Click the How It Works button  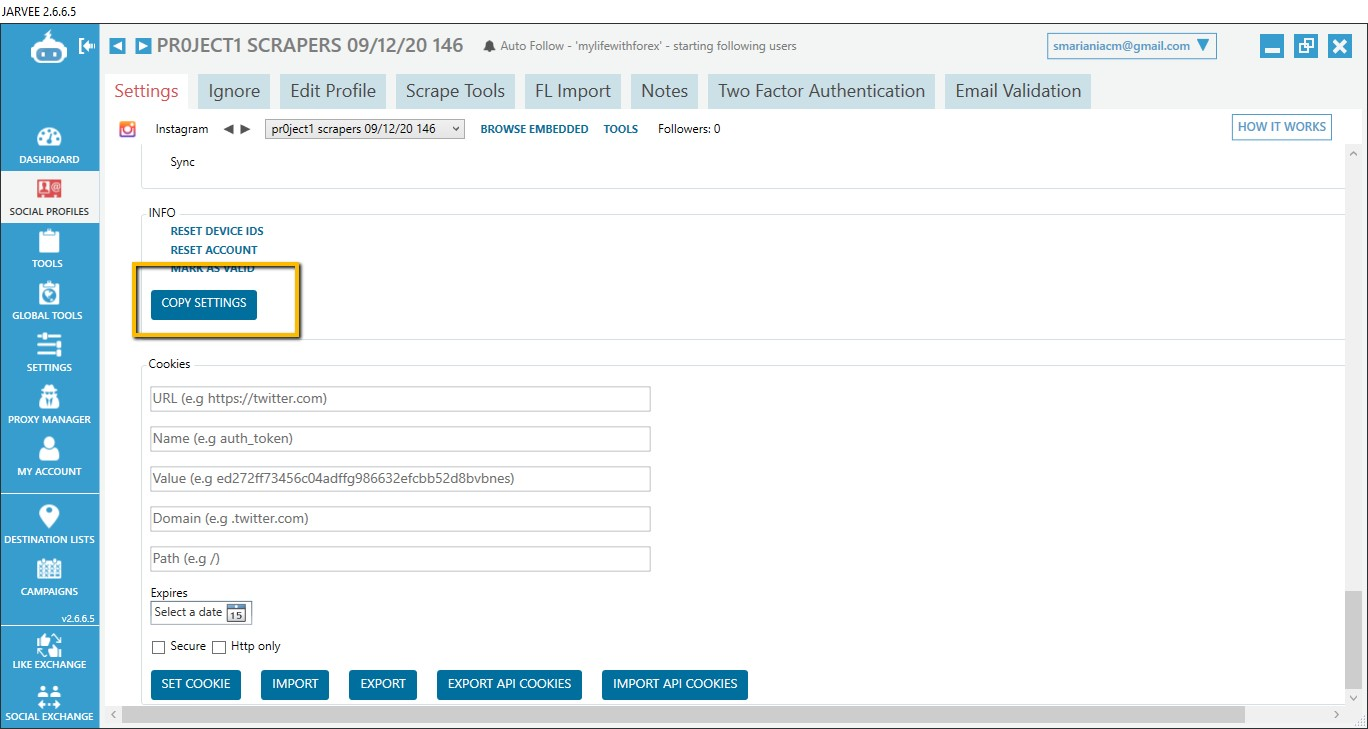click(1282, 127)
